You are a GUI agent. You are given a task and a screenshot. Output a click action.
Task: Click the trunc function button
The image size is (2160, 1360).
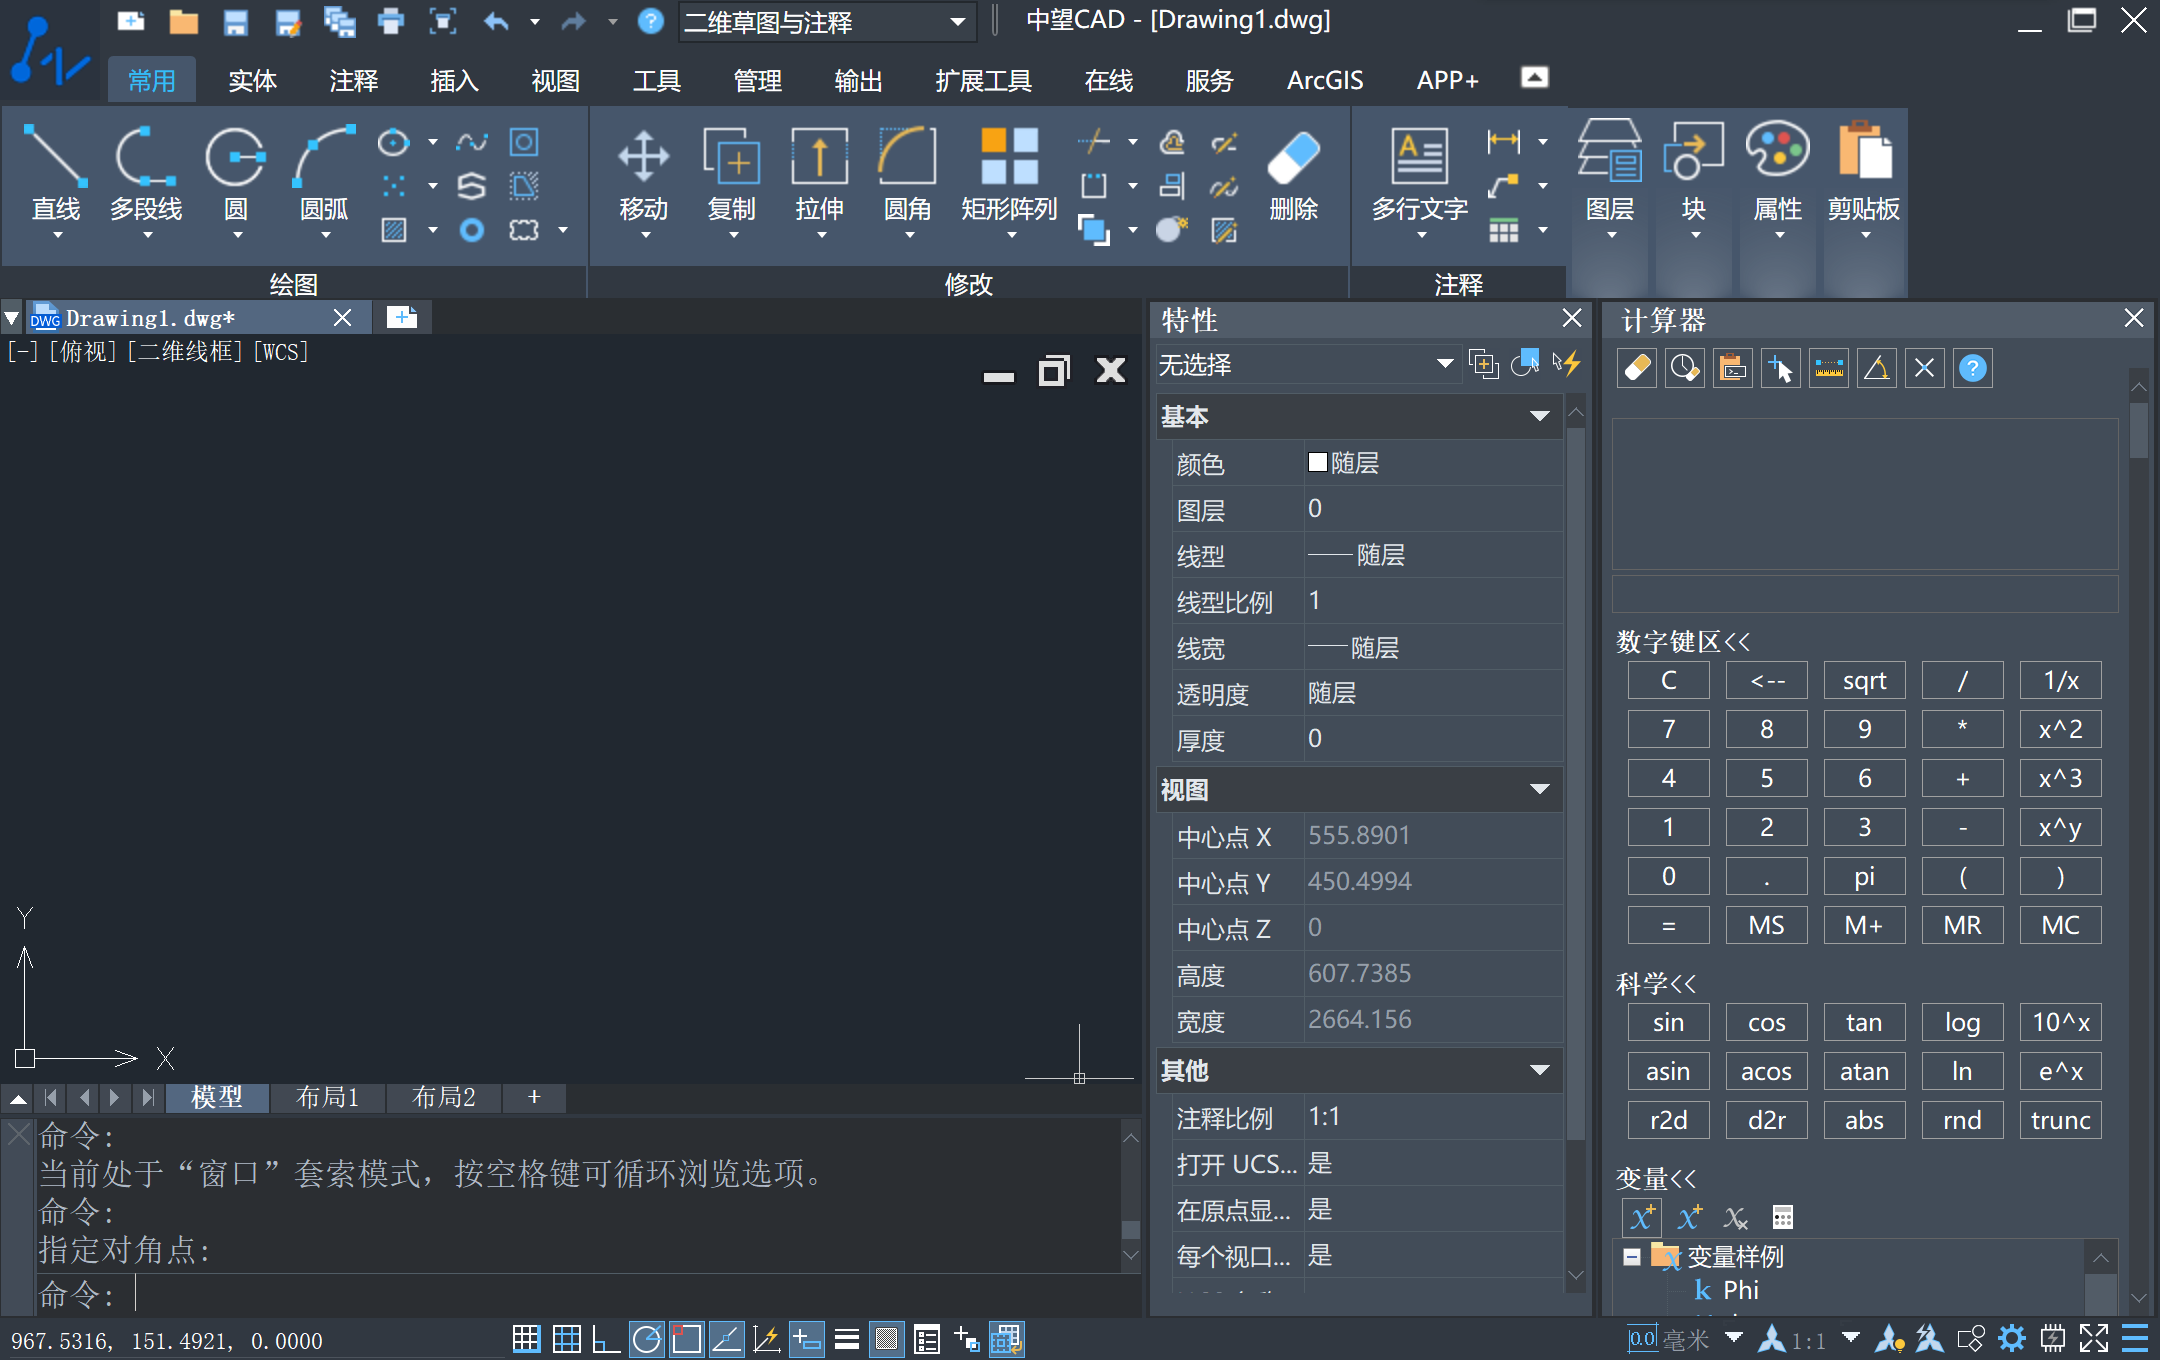click(x=2061, y=1120)
